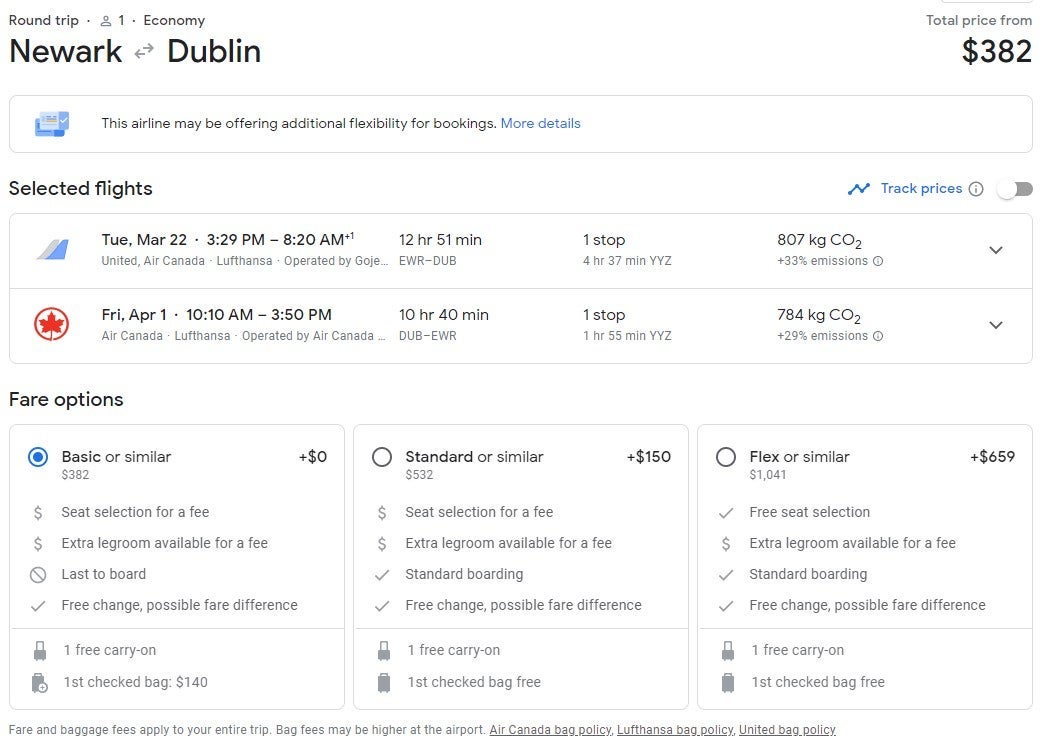Click dollar icon for Basic extra legroom
Image resolution: width=1045 pixels, height=747 pixels.
point(38,544)
